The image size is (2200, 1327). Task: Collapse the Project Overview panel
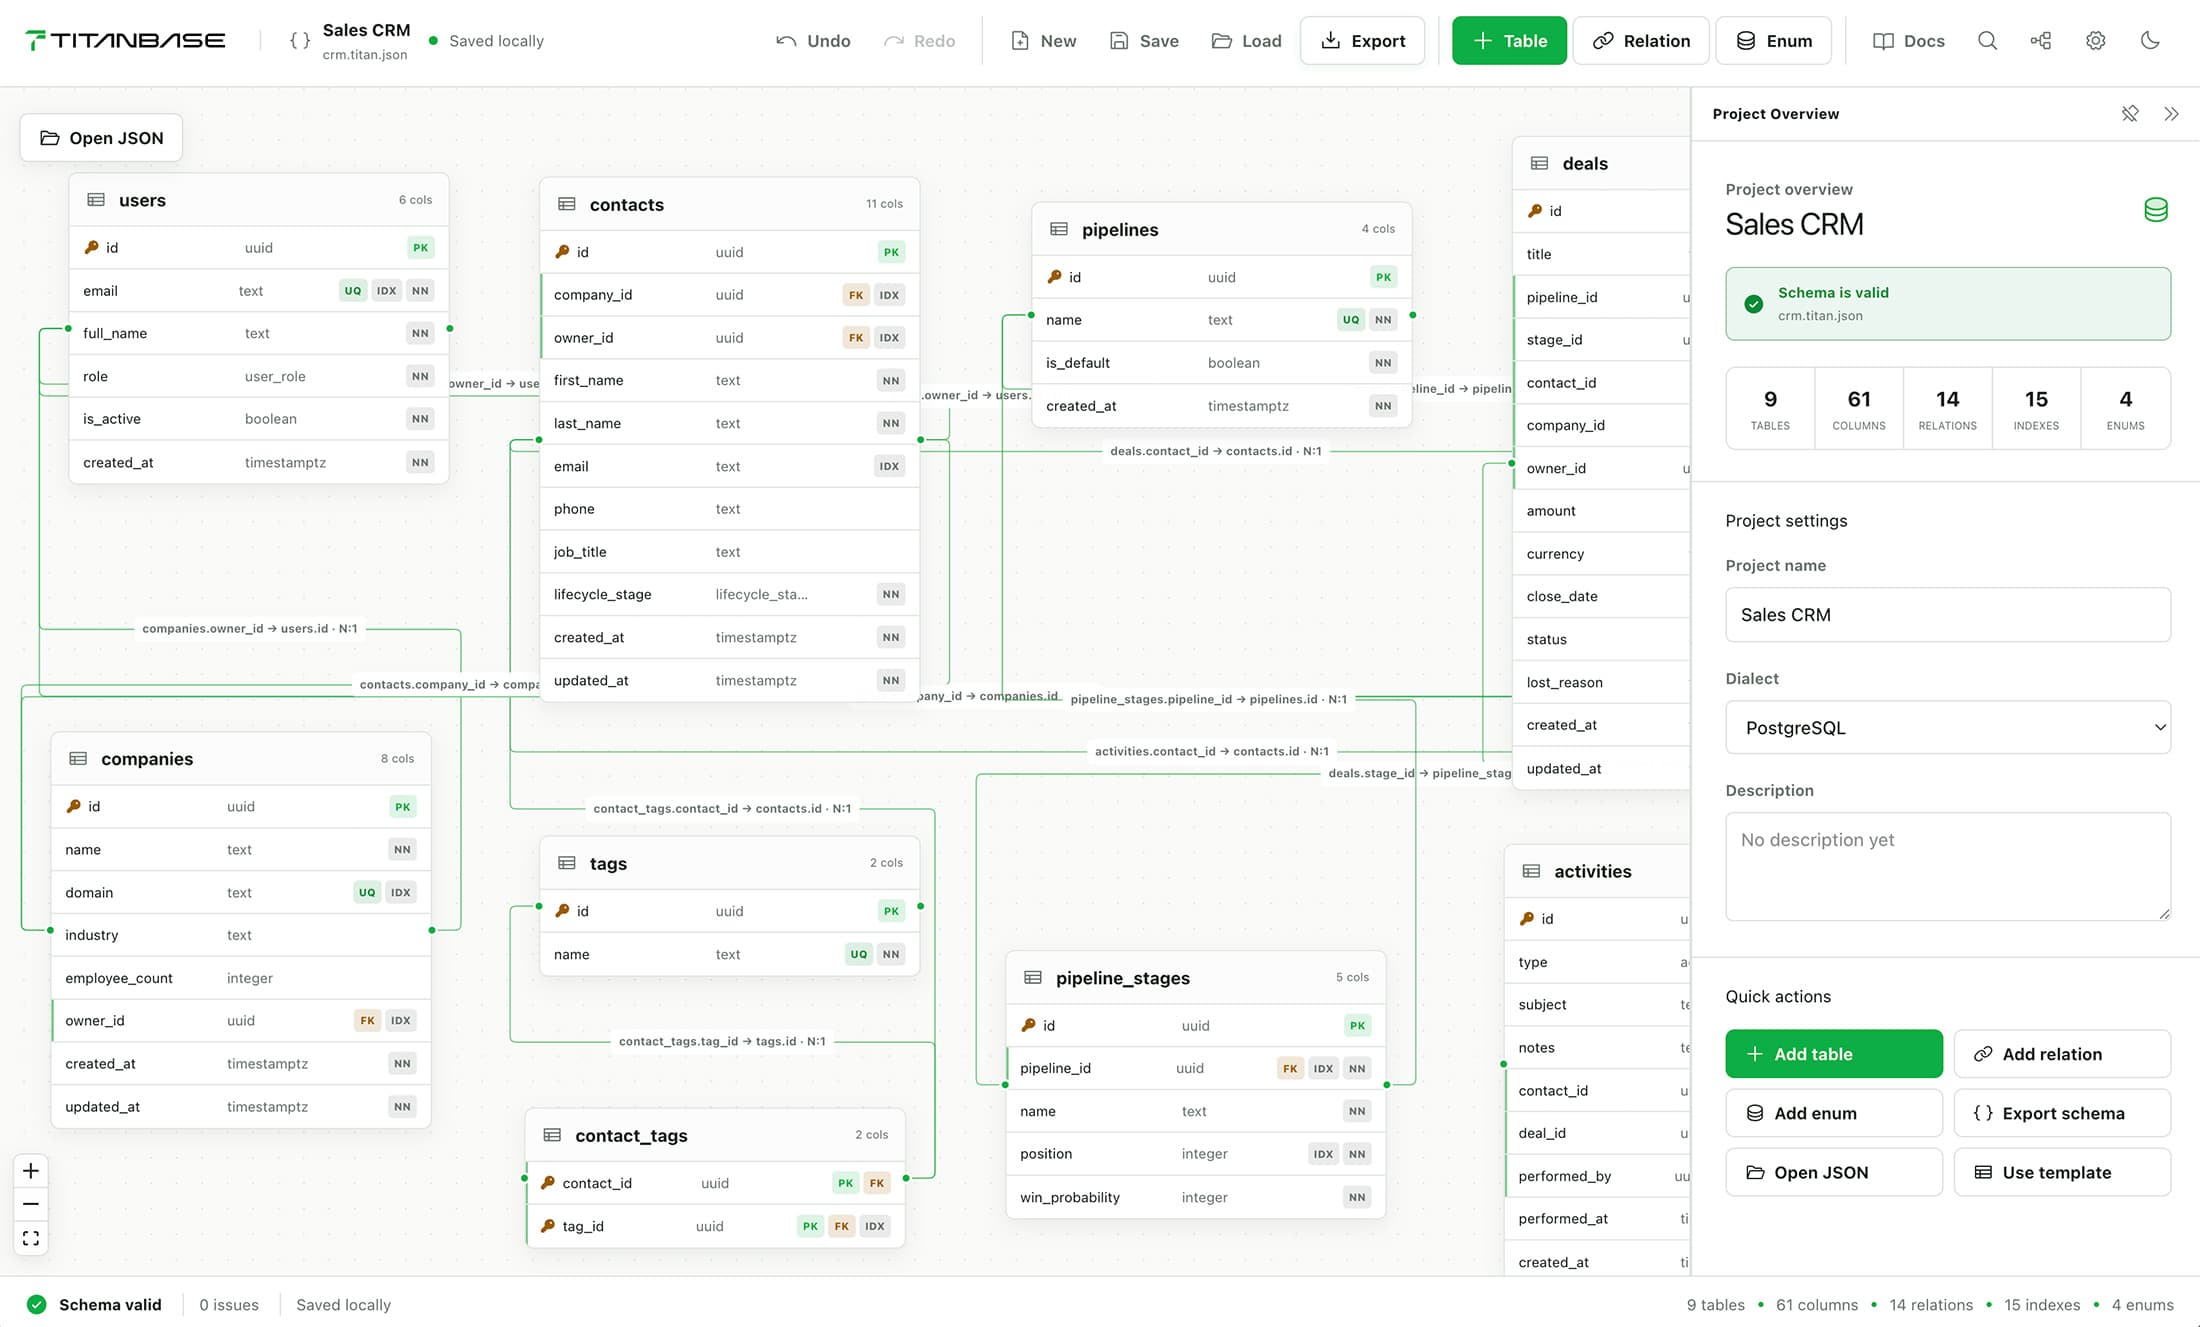point(2171,114)
